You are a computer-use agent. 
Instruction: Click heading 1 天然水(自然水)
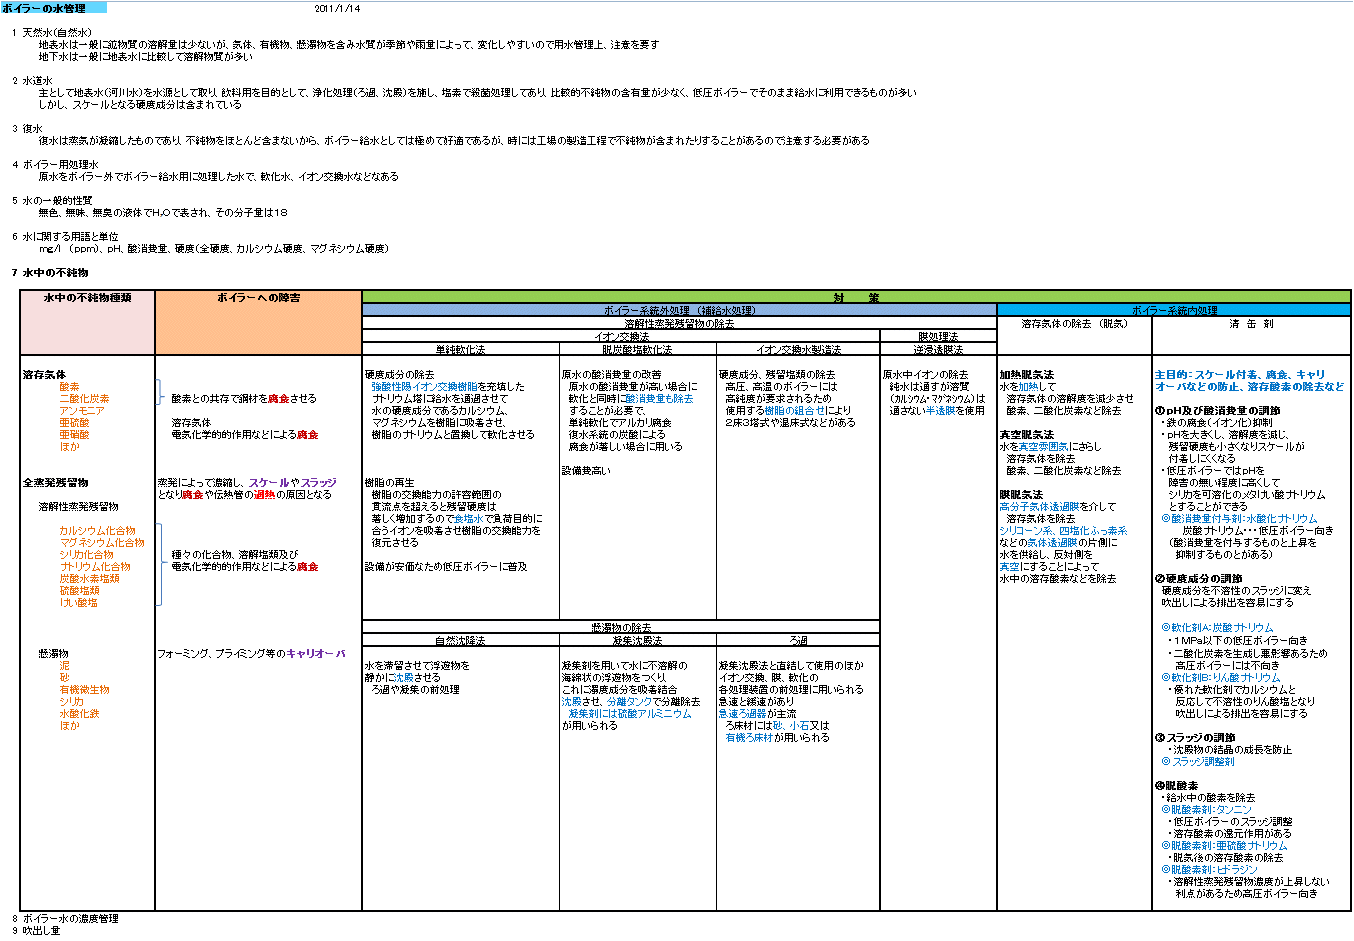52,33
